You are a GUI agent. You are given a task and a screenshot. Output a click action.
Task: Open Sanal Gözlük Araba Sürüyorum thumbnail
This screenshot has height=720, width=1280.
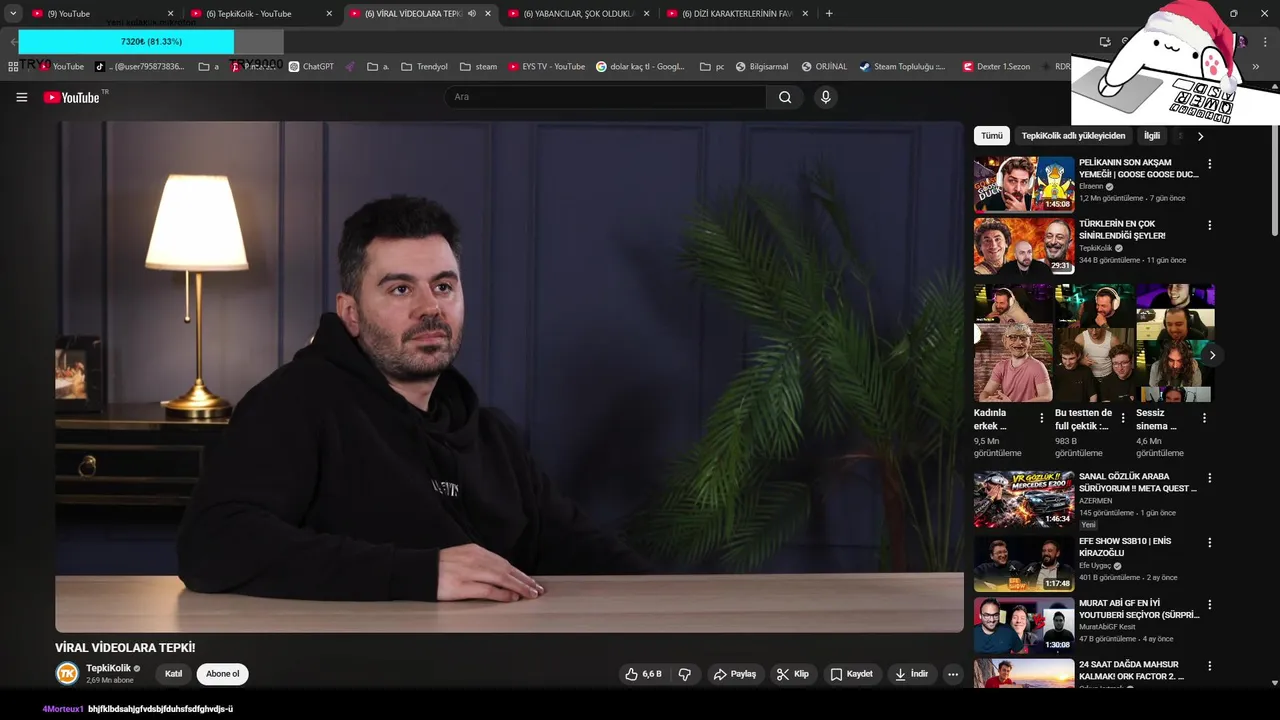click(1024, 498)
